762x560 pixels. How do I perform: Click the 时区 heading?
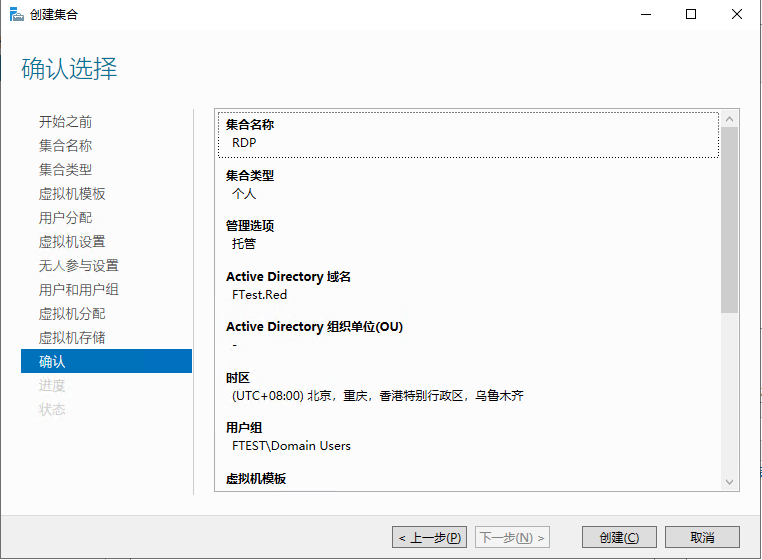pos(238,378)
